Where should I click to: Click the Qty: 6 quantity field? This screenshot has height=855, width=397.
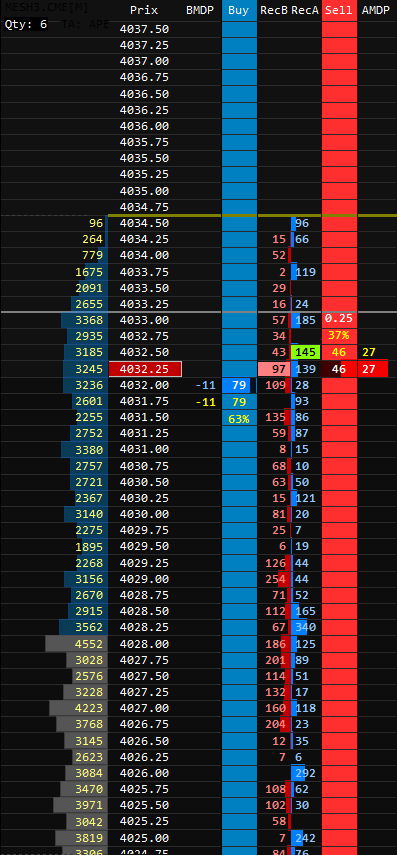[x=26, y=24]
